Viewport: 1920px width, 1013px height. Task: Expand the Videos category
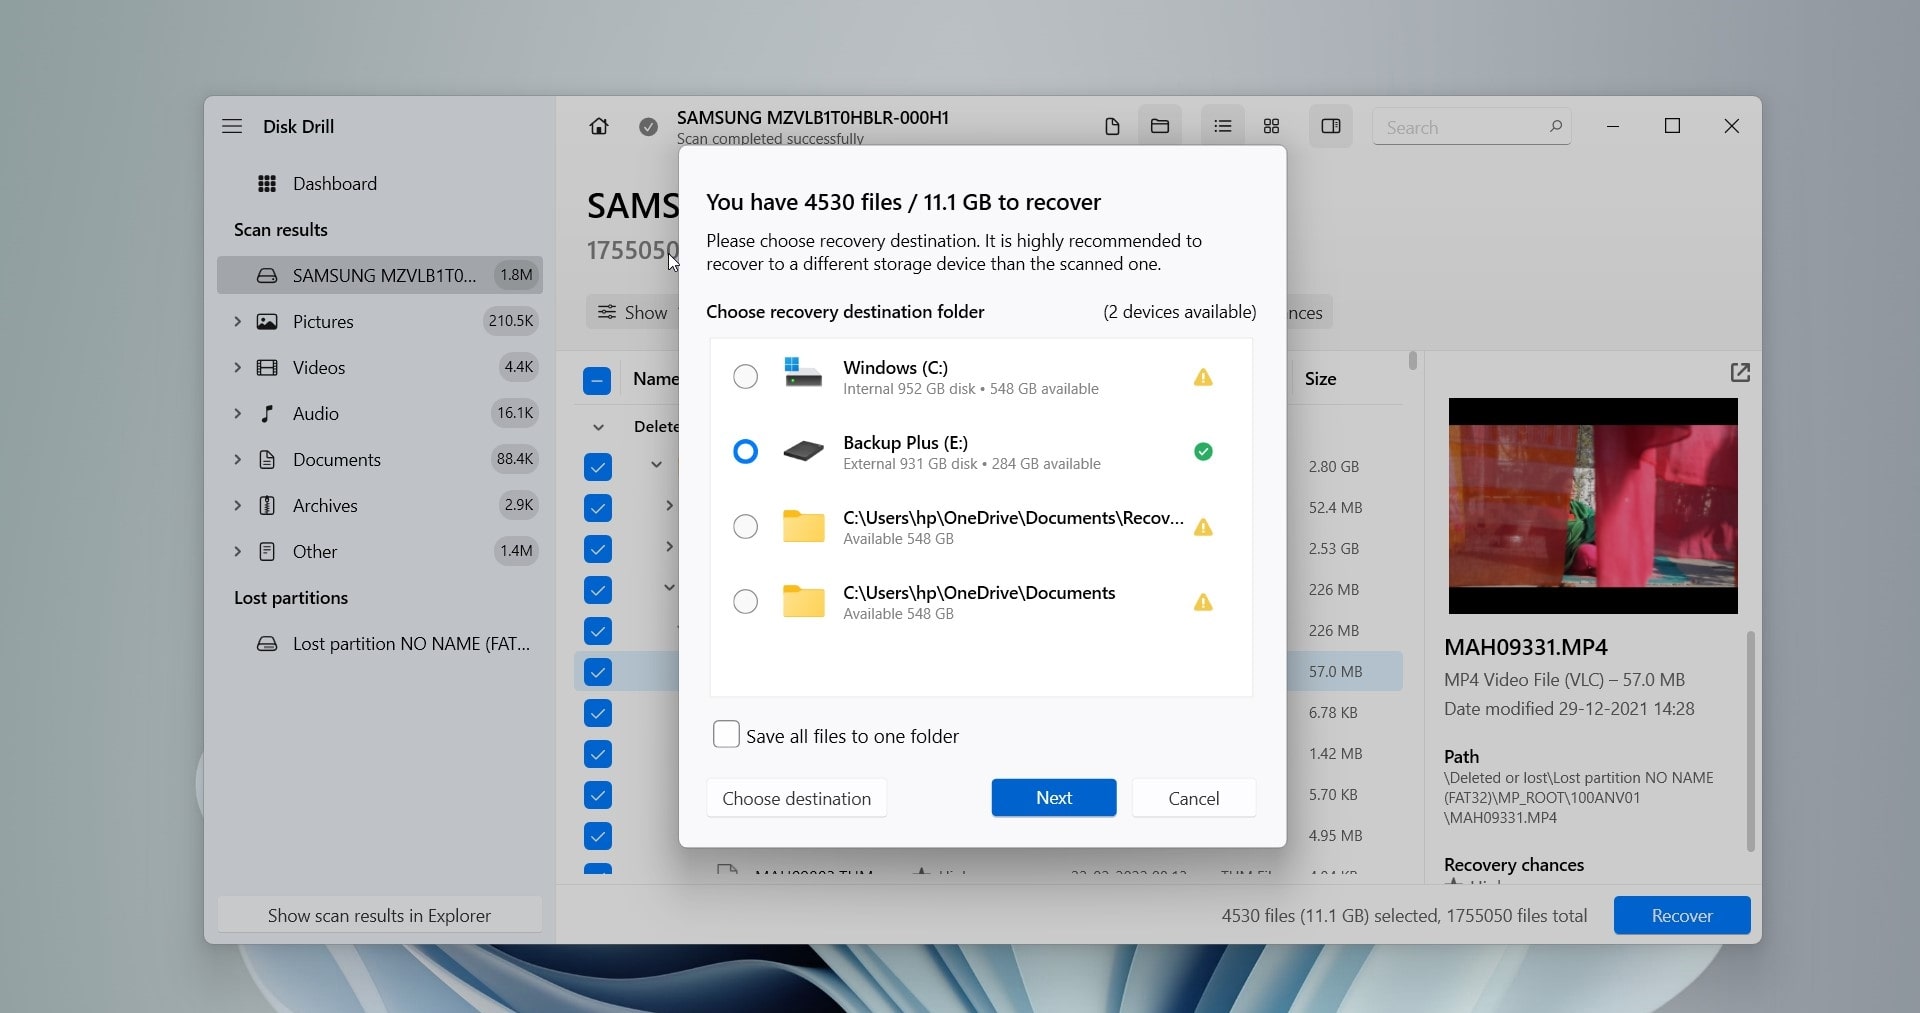click(x=237, y=368)
